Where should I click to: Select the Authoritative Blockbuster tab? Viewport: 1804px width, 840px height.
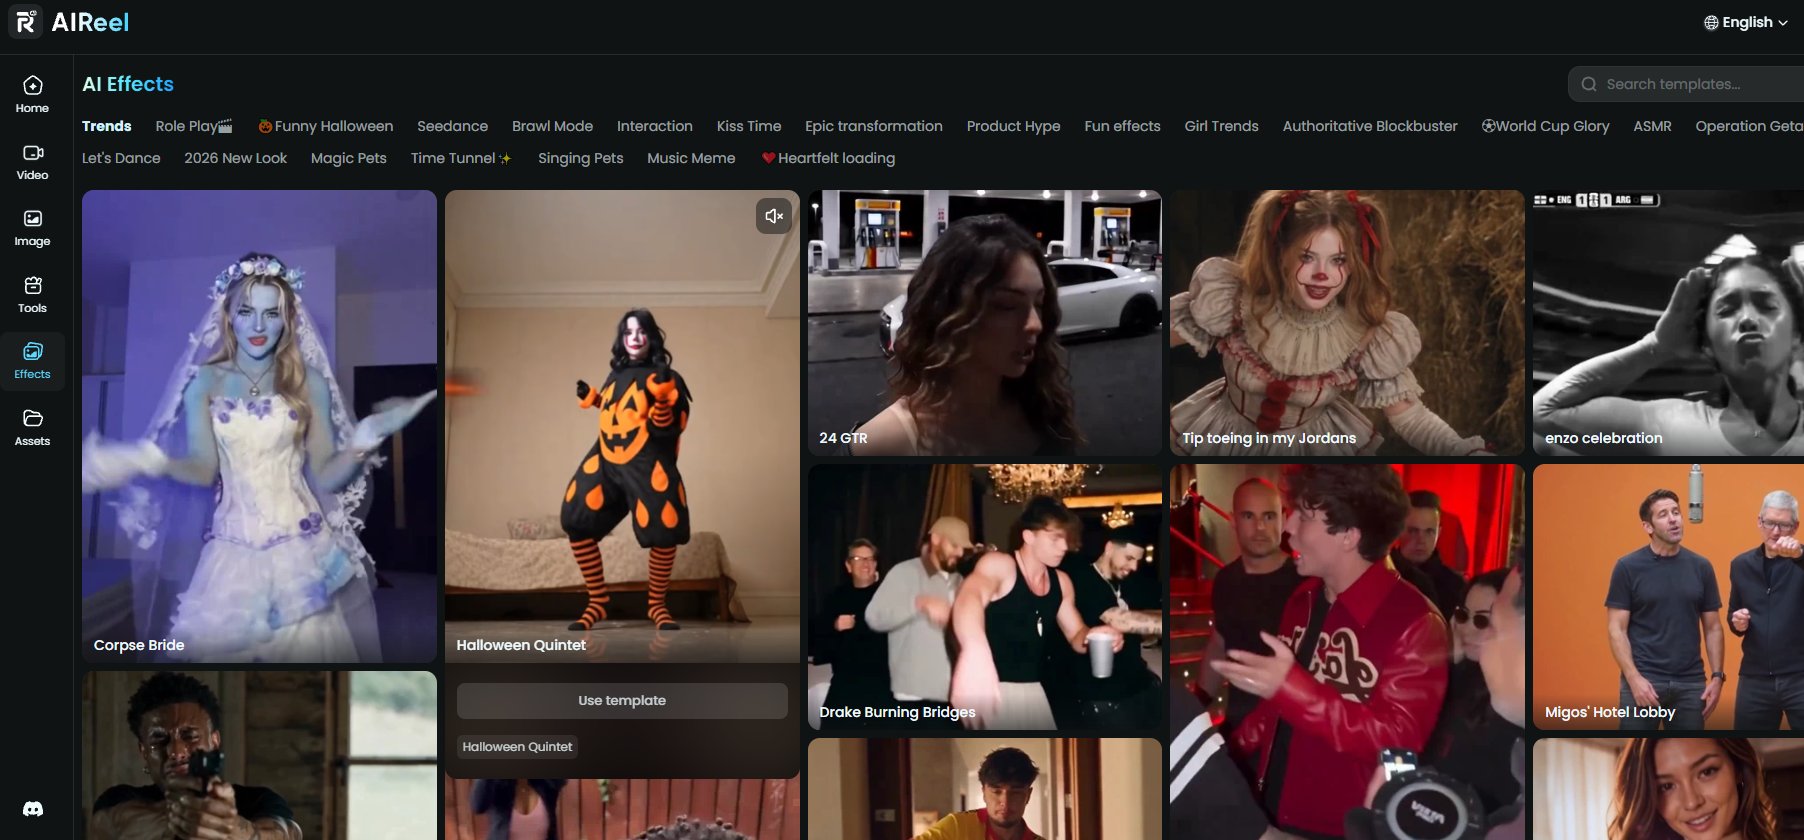coord(1370,126)
